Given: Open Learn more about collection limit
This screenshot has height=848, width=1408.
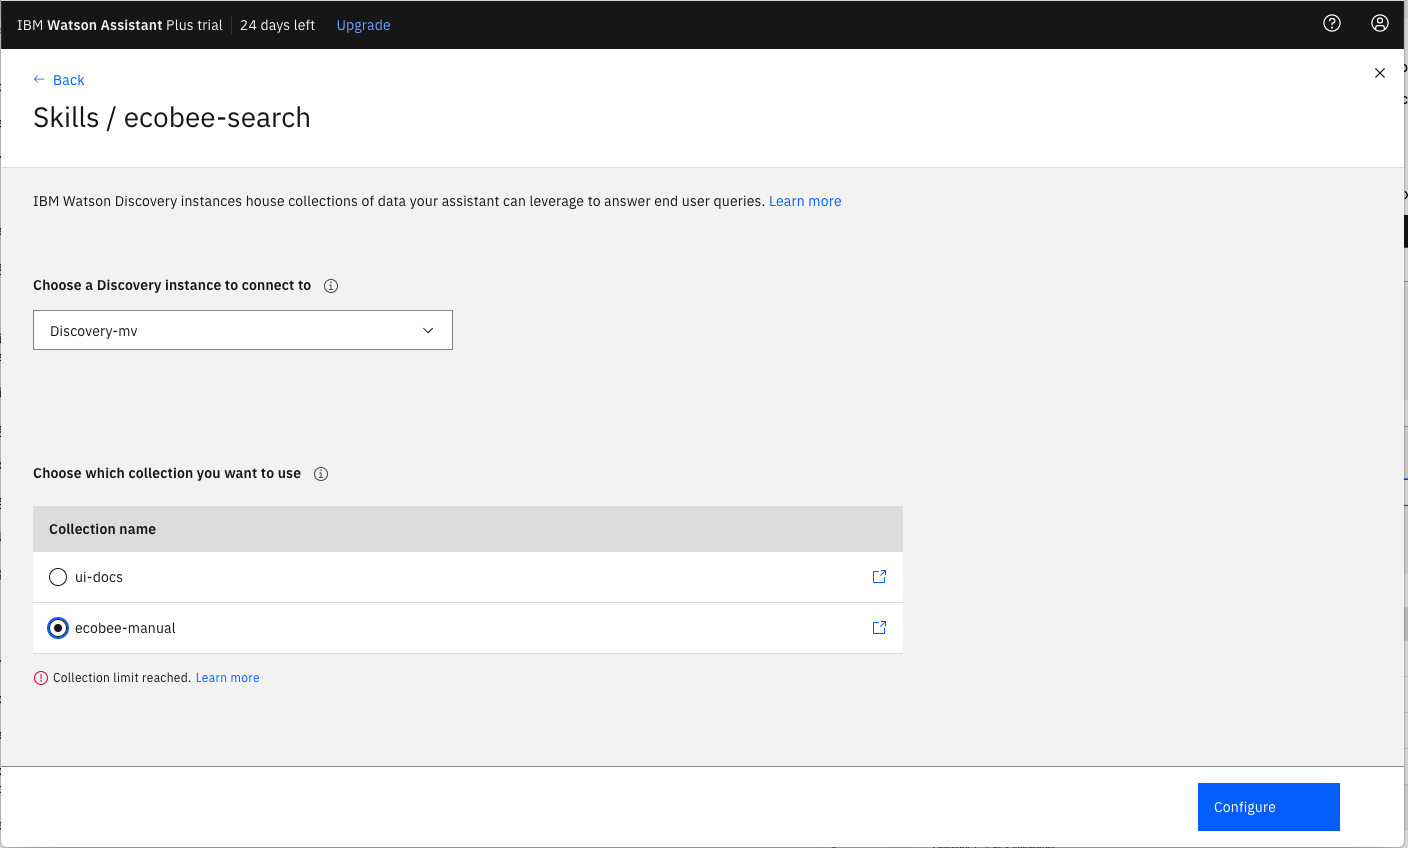Looking at the screenshot, I should point(227,678).
